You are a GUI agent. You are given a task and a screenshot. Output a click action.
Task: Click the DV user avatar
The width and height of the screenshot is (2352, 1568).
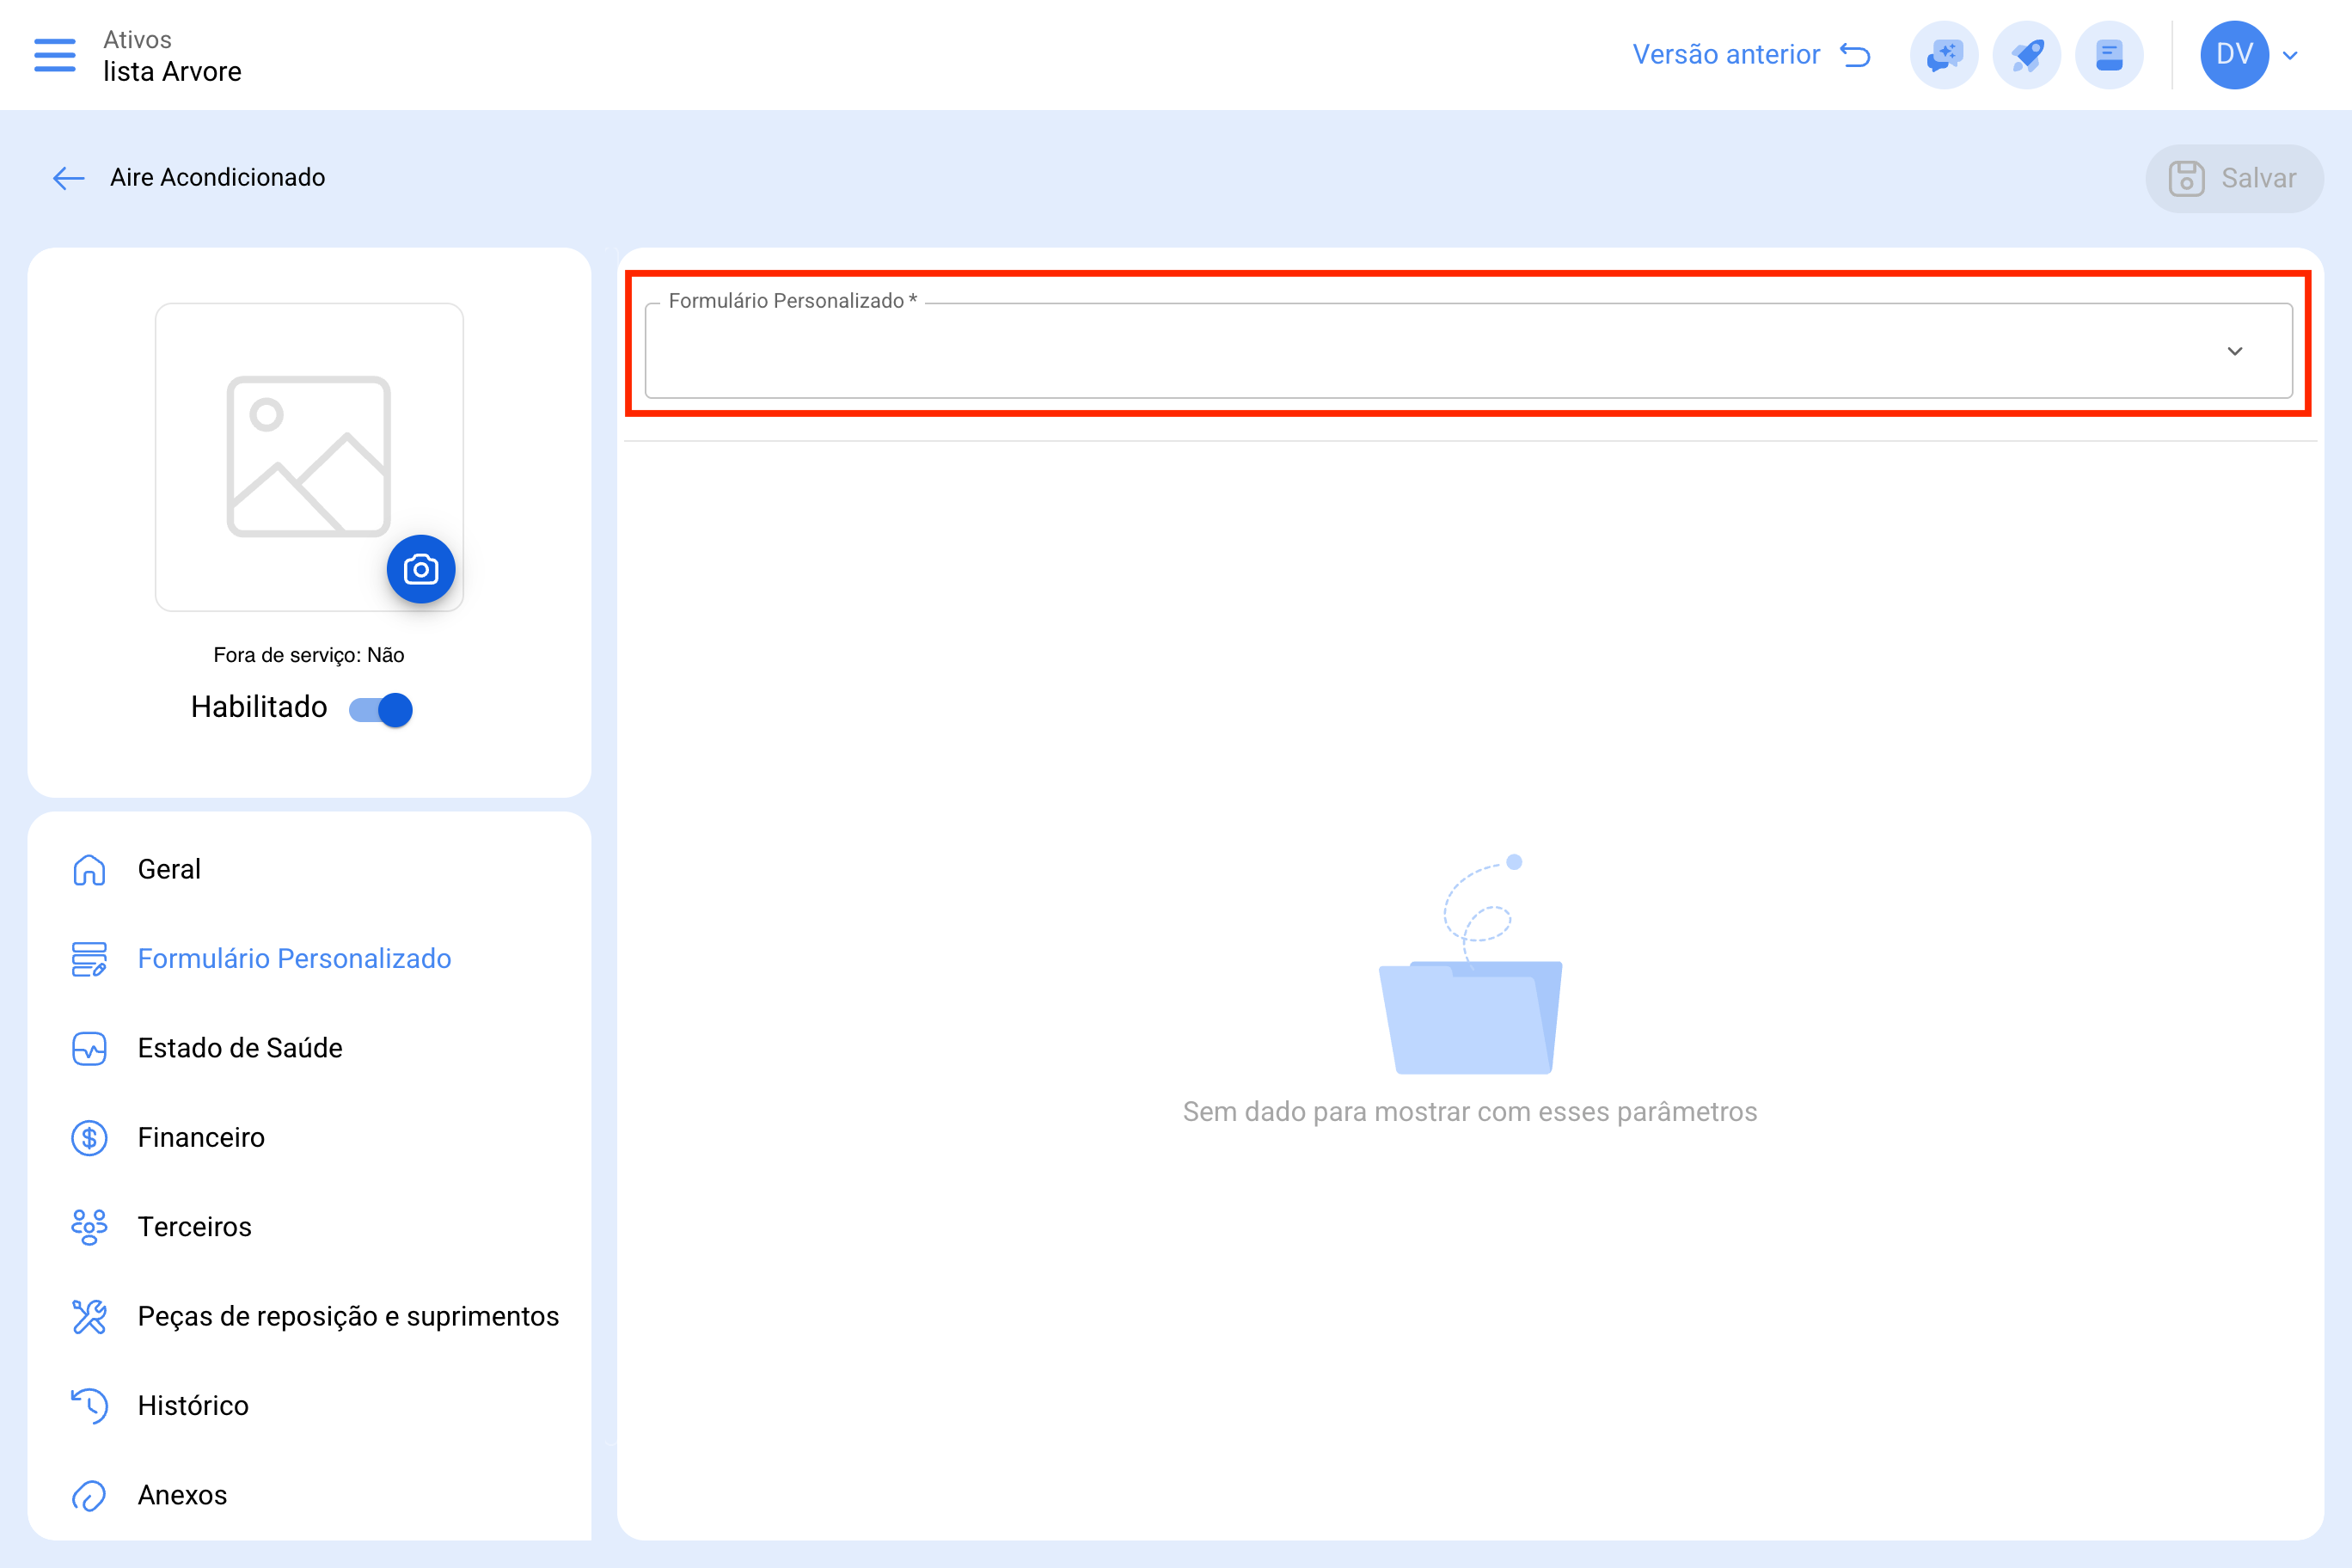click(2234, 55)
